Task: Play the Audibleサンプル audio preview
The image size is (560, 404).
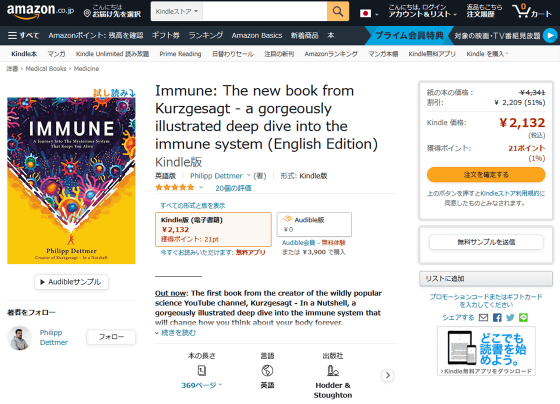Action: (71, 282)
